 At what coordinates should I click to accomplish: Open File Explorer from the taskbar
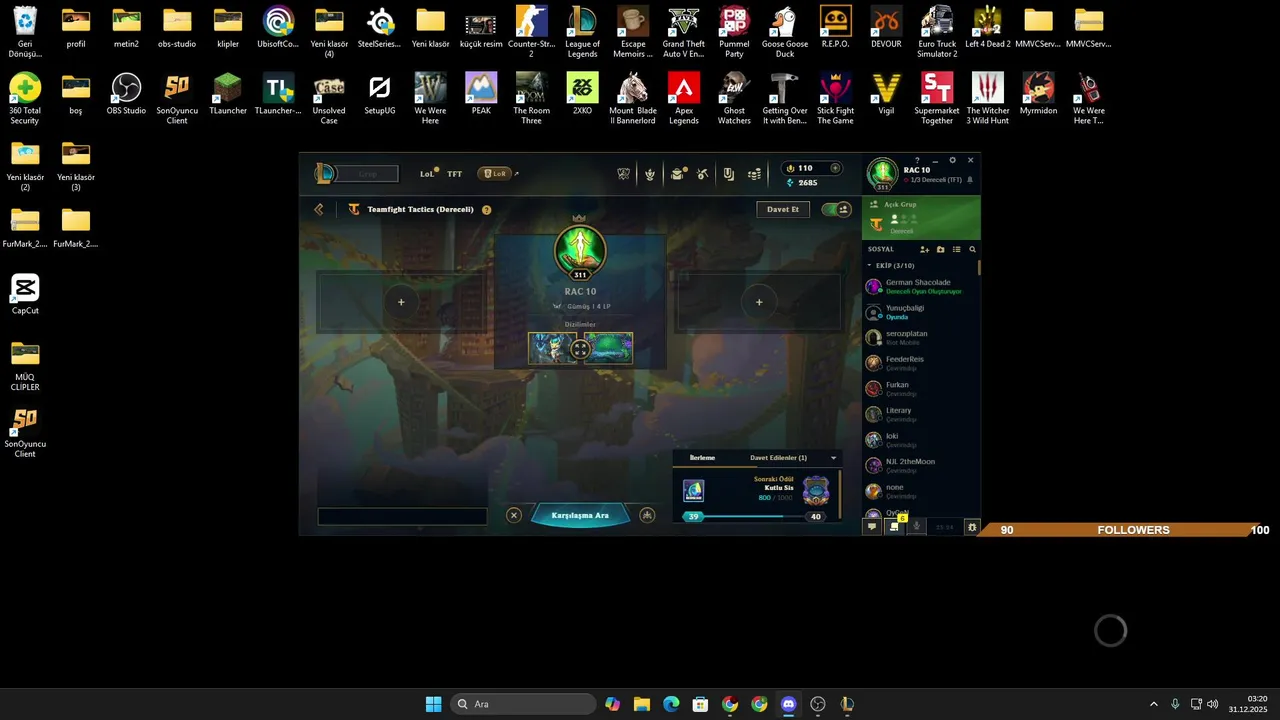(x=642, y=704)
